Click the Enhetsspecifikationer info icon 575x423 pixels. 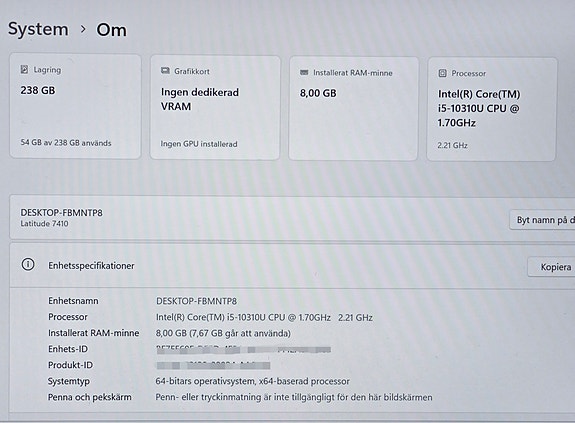[x=28, y=264]
